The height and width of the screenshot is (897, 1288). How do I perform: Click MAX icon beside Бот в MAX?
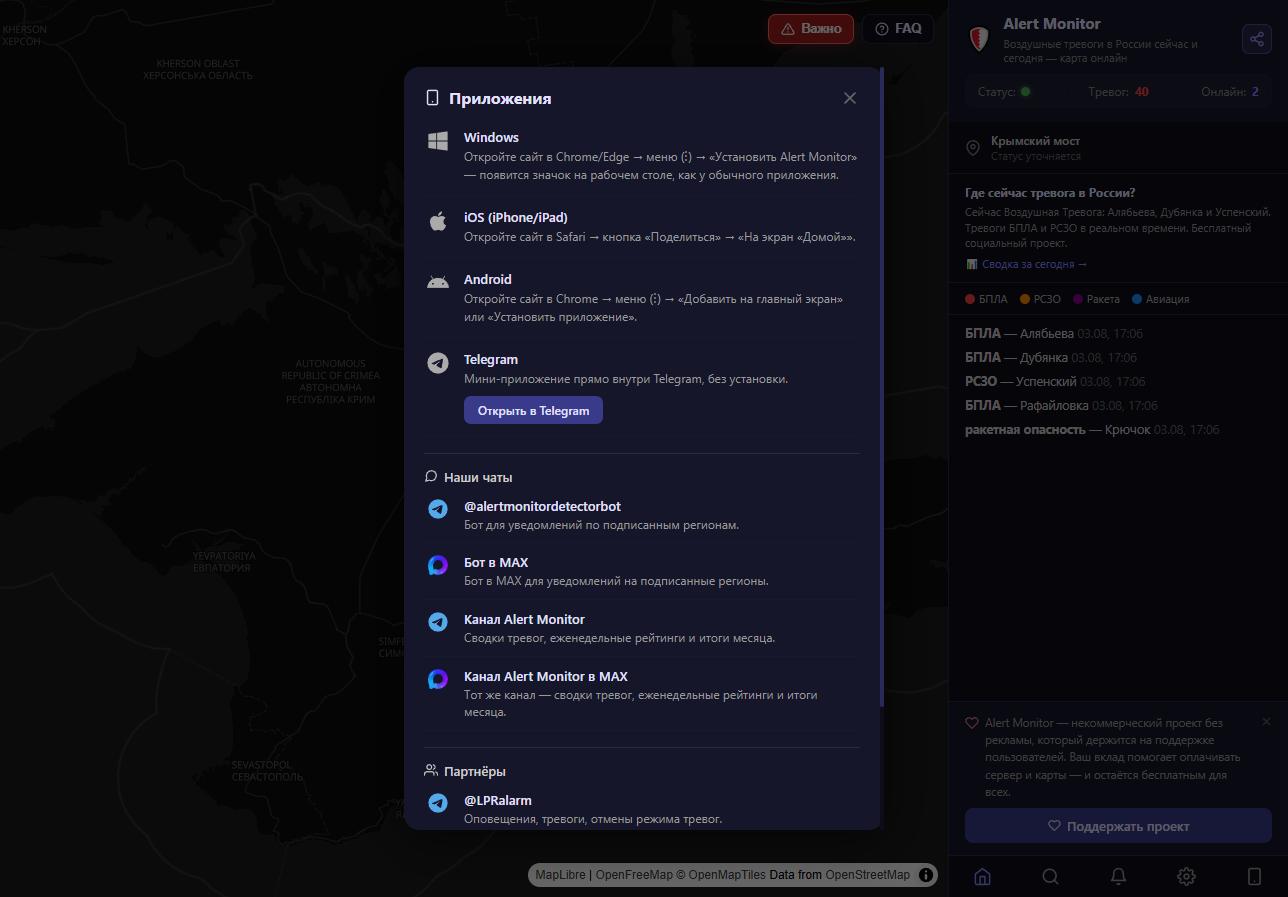(x=438, y=565)
